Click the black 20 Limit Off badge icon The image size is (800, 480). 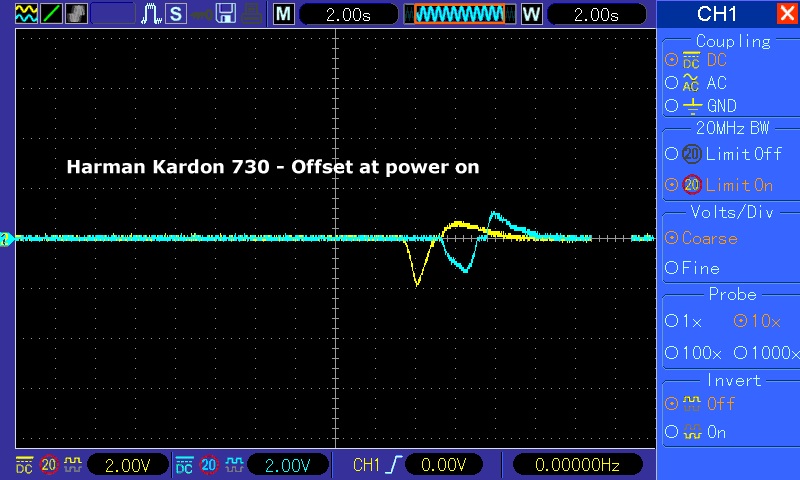(x=692, y=154)
